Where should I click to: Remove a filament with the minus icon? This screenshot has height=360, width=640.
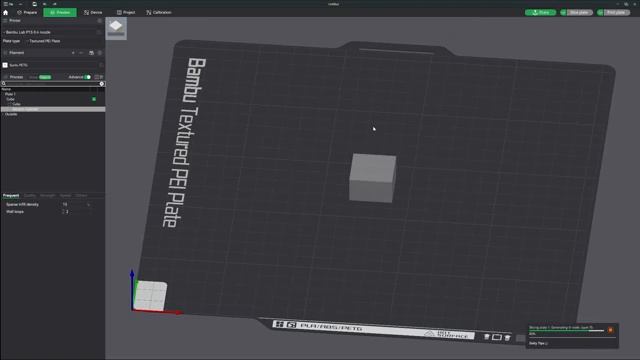81,53
